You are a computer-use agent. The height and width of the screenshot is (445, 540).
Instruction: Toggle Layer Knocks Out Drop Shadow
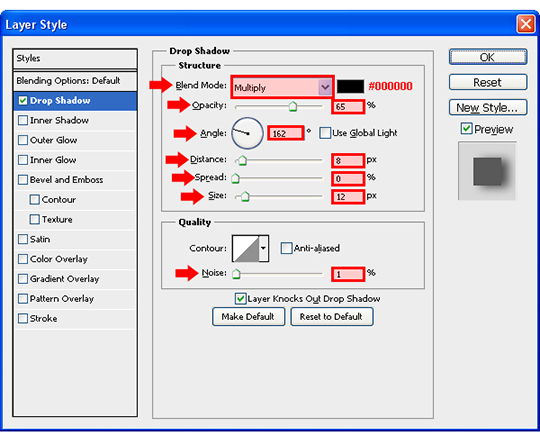[x=240, y=299]
